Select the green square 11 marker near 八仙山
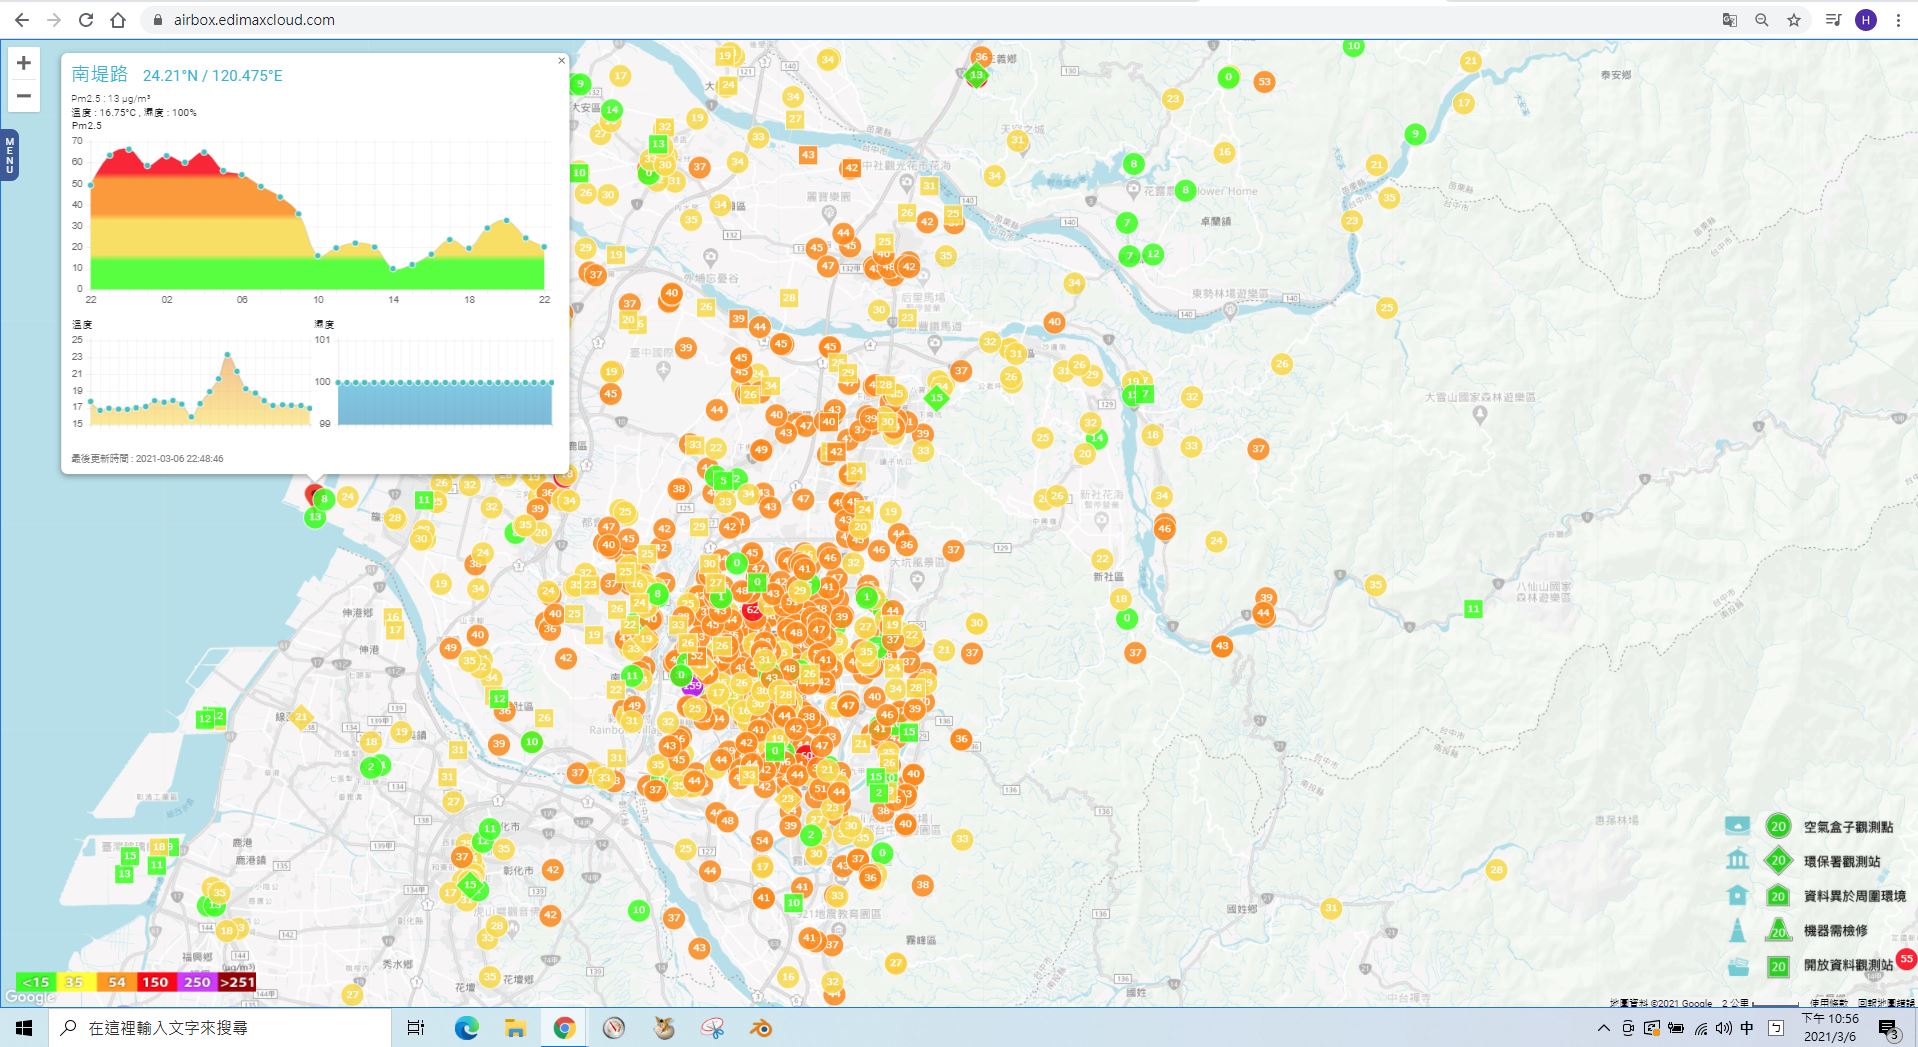The image size is (1918, 1047). 1473,608
